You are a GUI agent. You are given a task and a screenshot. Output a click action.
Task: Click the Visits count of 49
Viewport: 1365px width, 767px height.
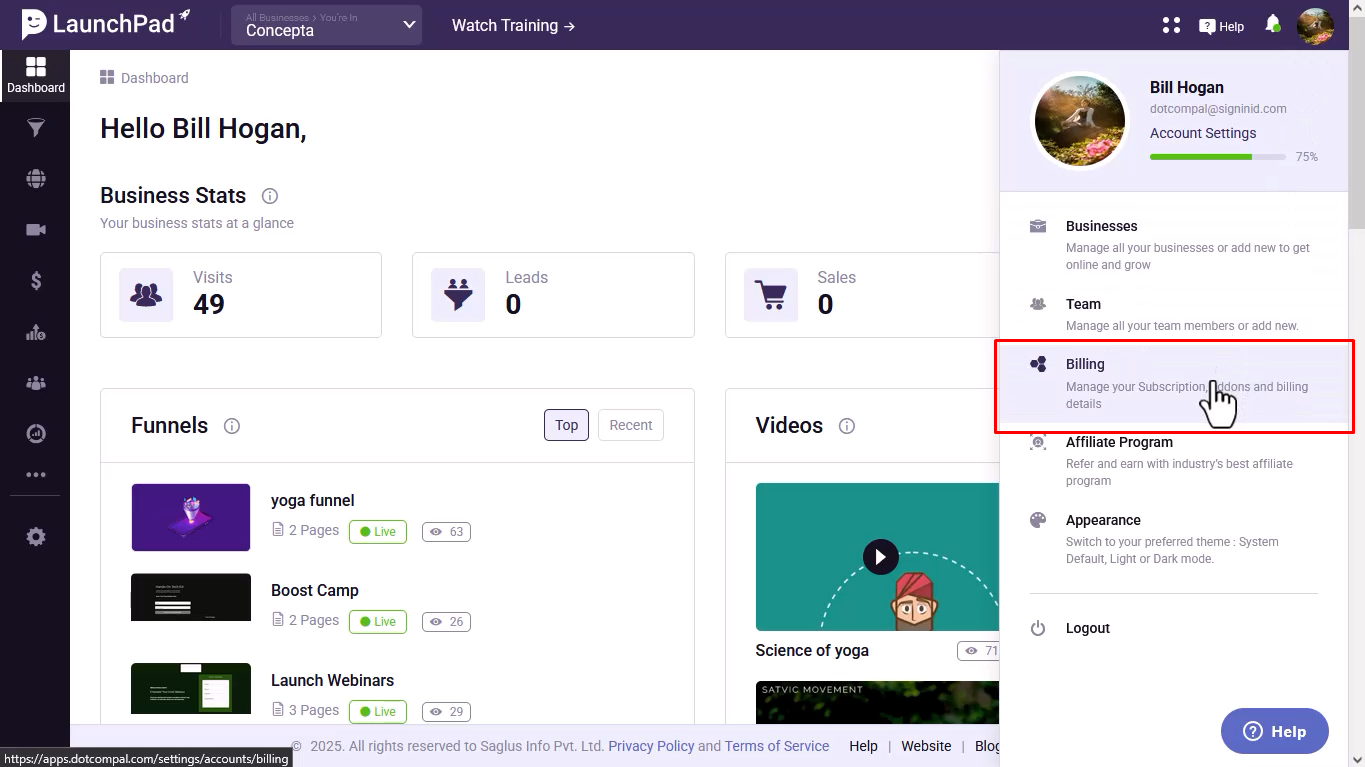pyautogui.click(x=209, y=304)
